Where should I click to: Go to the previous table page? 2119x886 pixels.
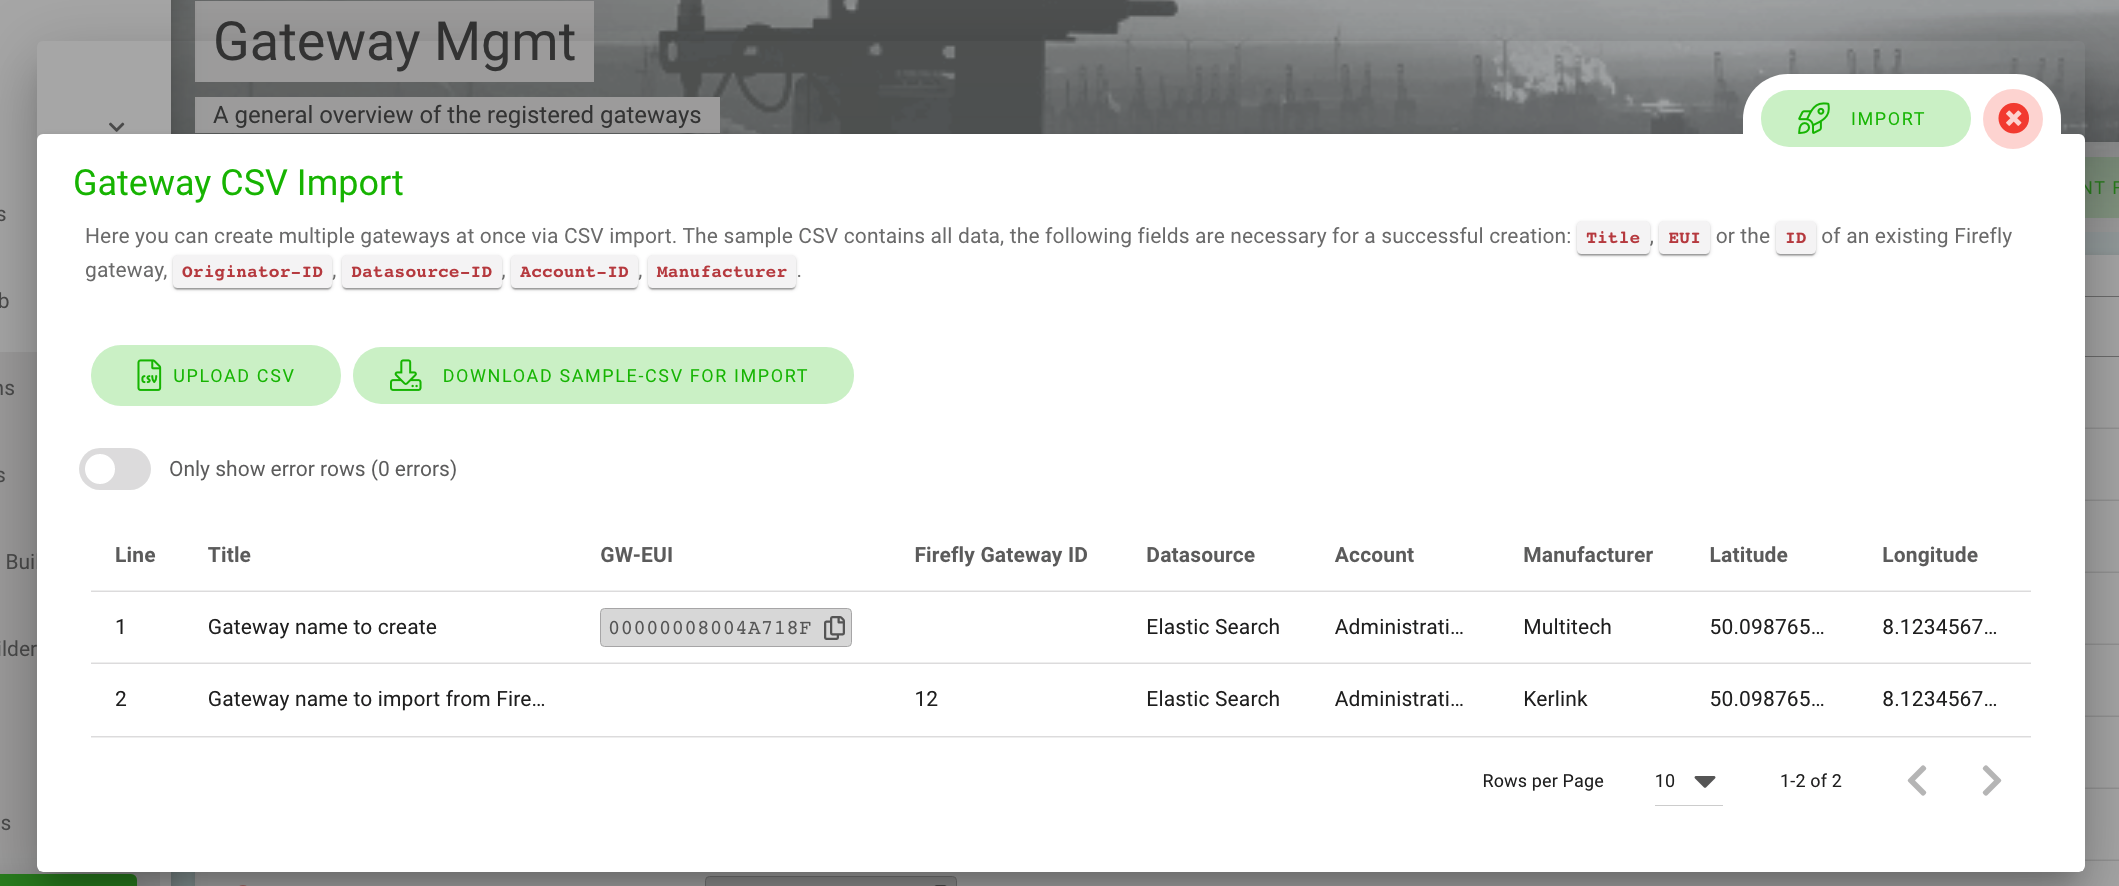pos(1917,781)
